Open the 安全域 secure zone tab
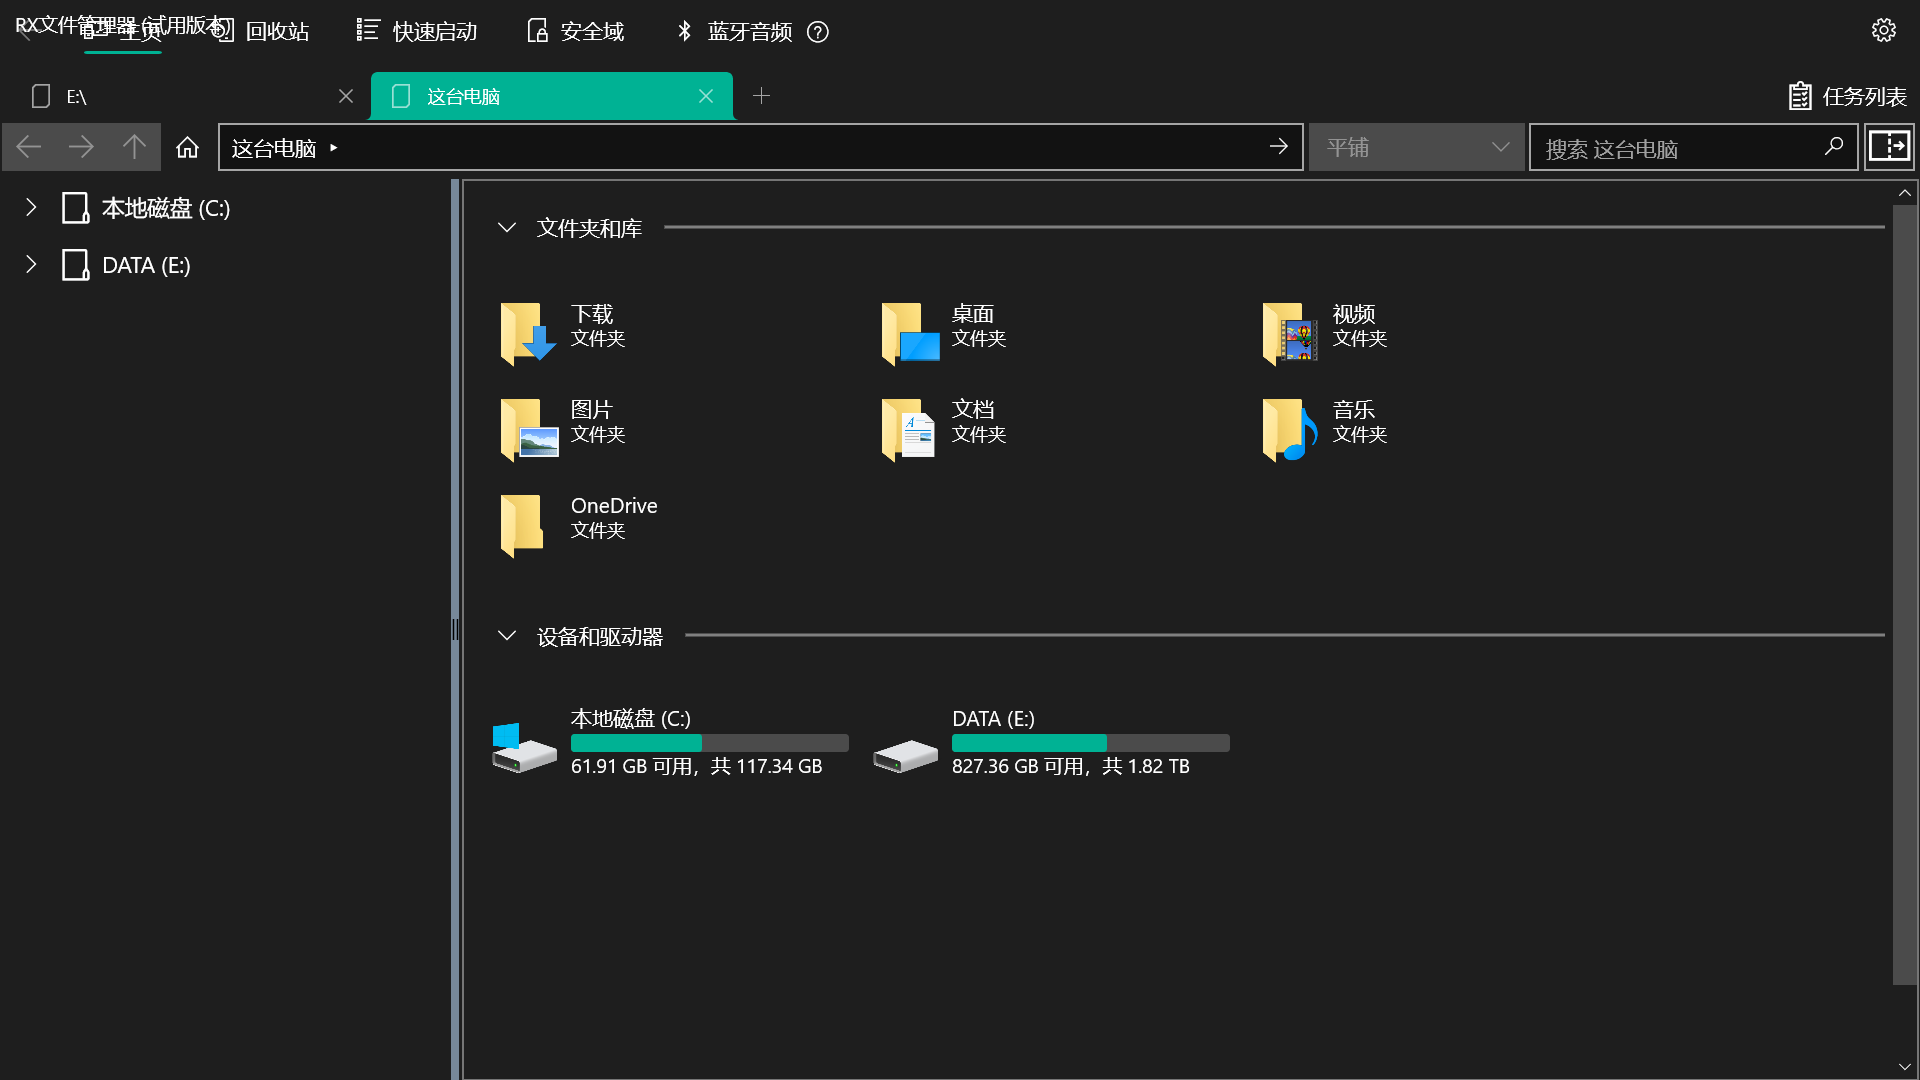 (576, 31)
